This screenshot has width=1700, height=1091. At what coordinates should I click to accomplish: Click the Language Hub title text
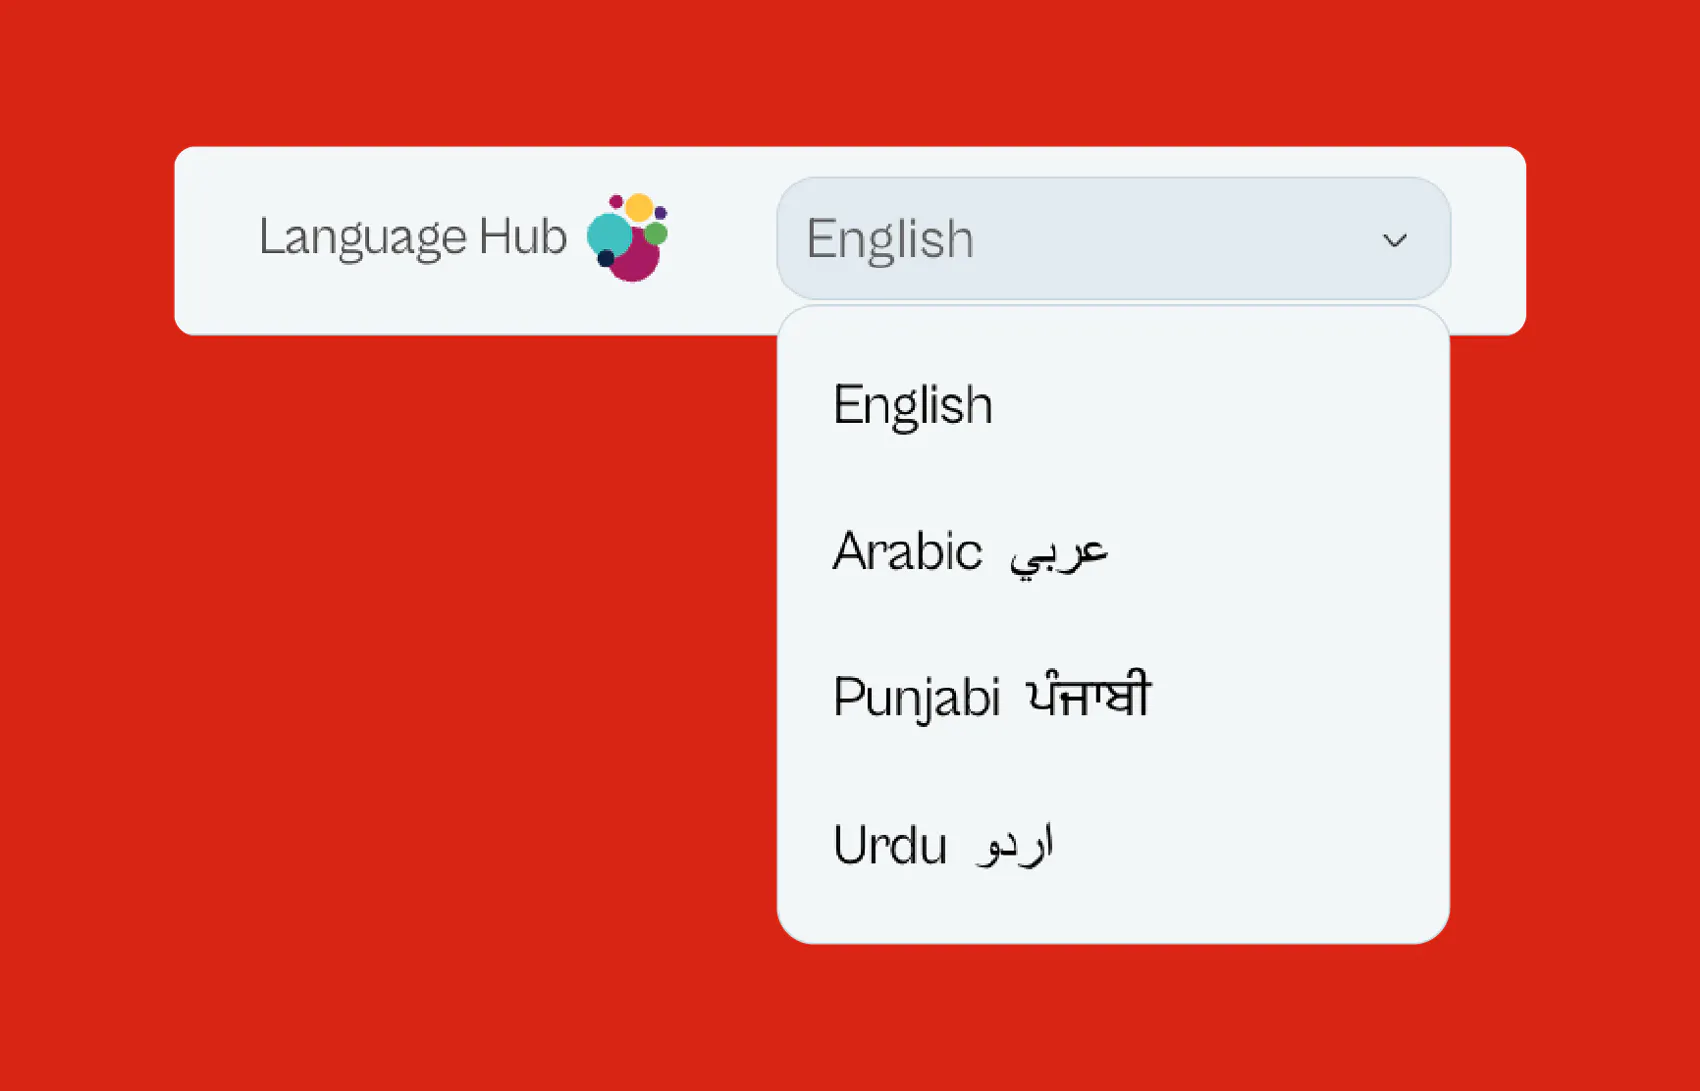tap(413, 238)
